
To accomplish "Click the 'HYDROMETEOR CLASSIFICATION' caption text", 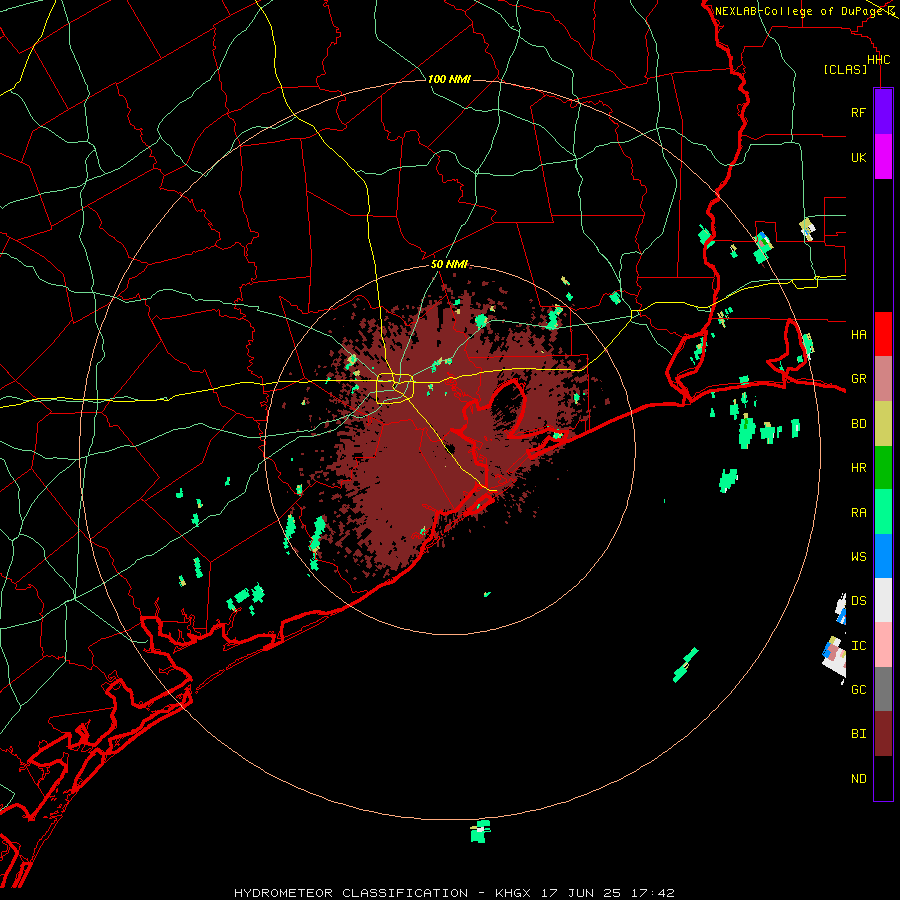I will 351,893.
